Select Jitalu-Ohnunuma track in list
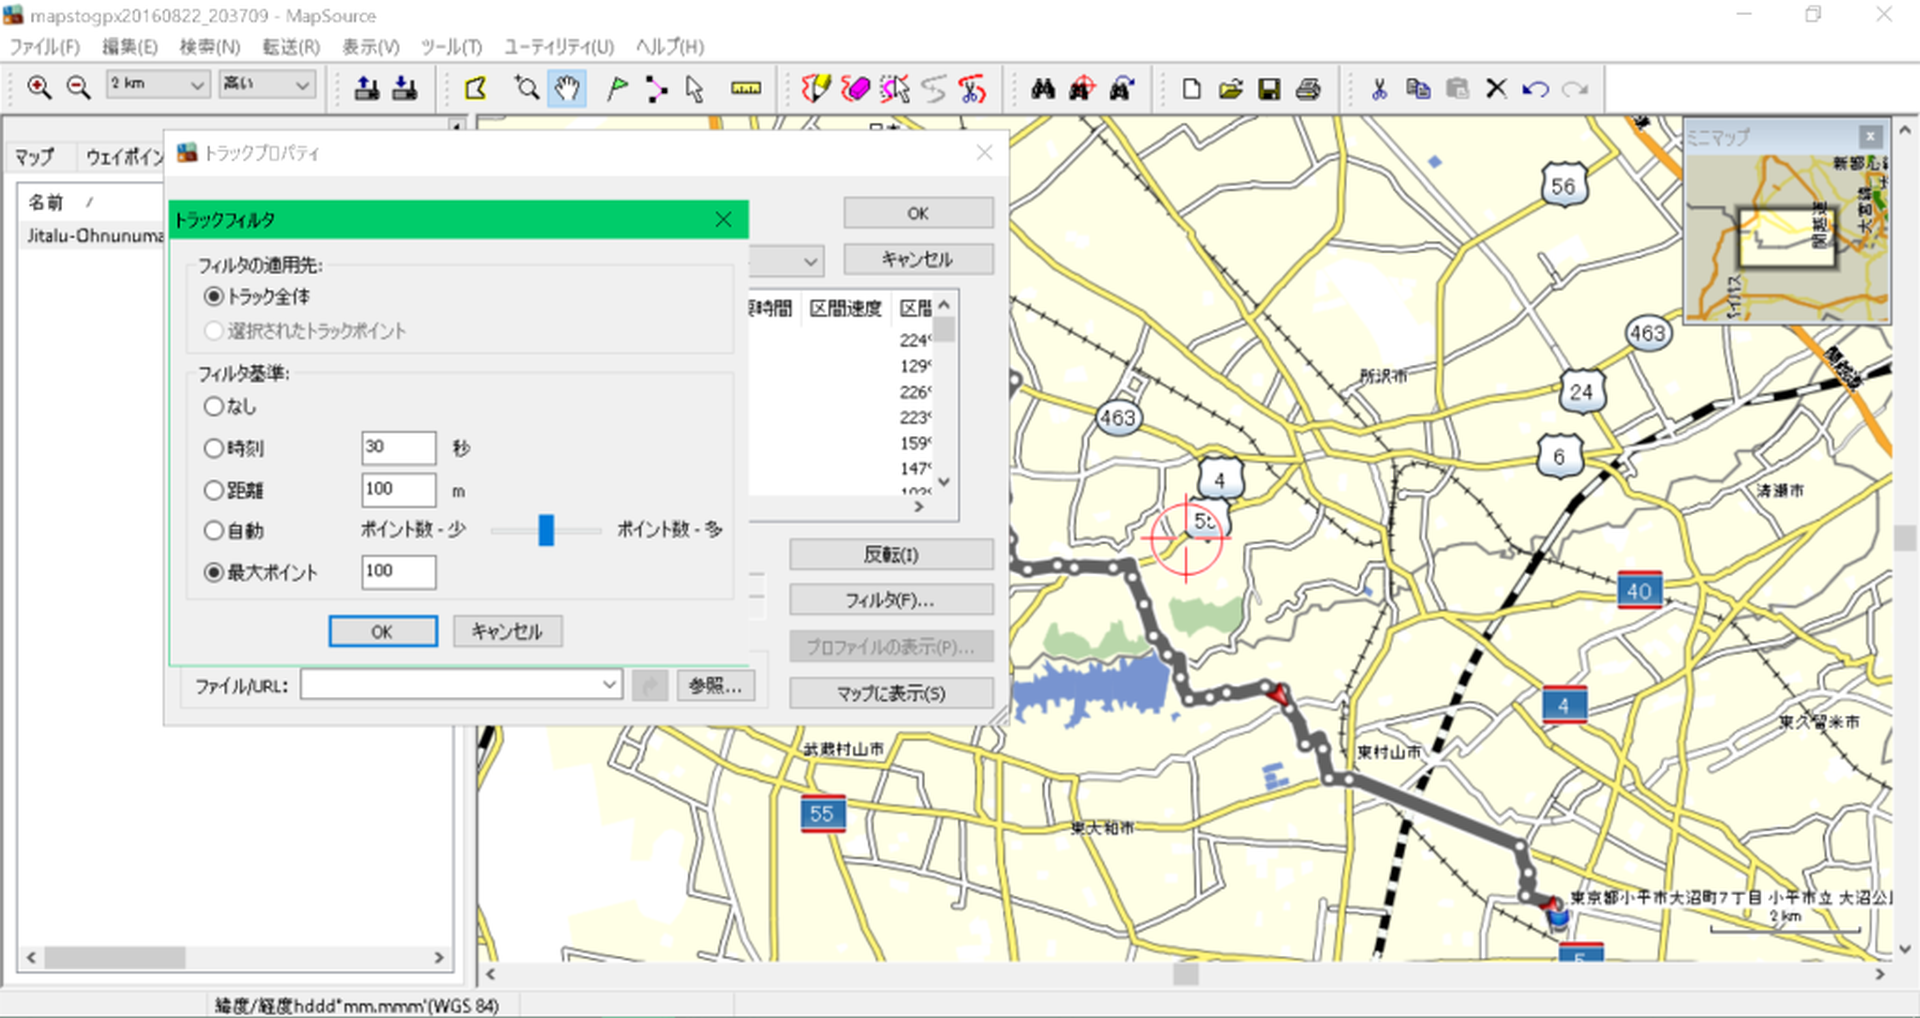This screenshot has height=1018, width=1920. [95, 236]
